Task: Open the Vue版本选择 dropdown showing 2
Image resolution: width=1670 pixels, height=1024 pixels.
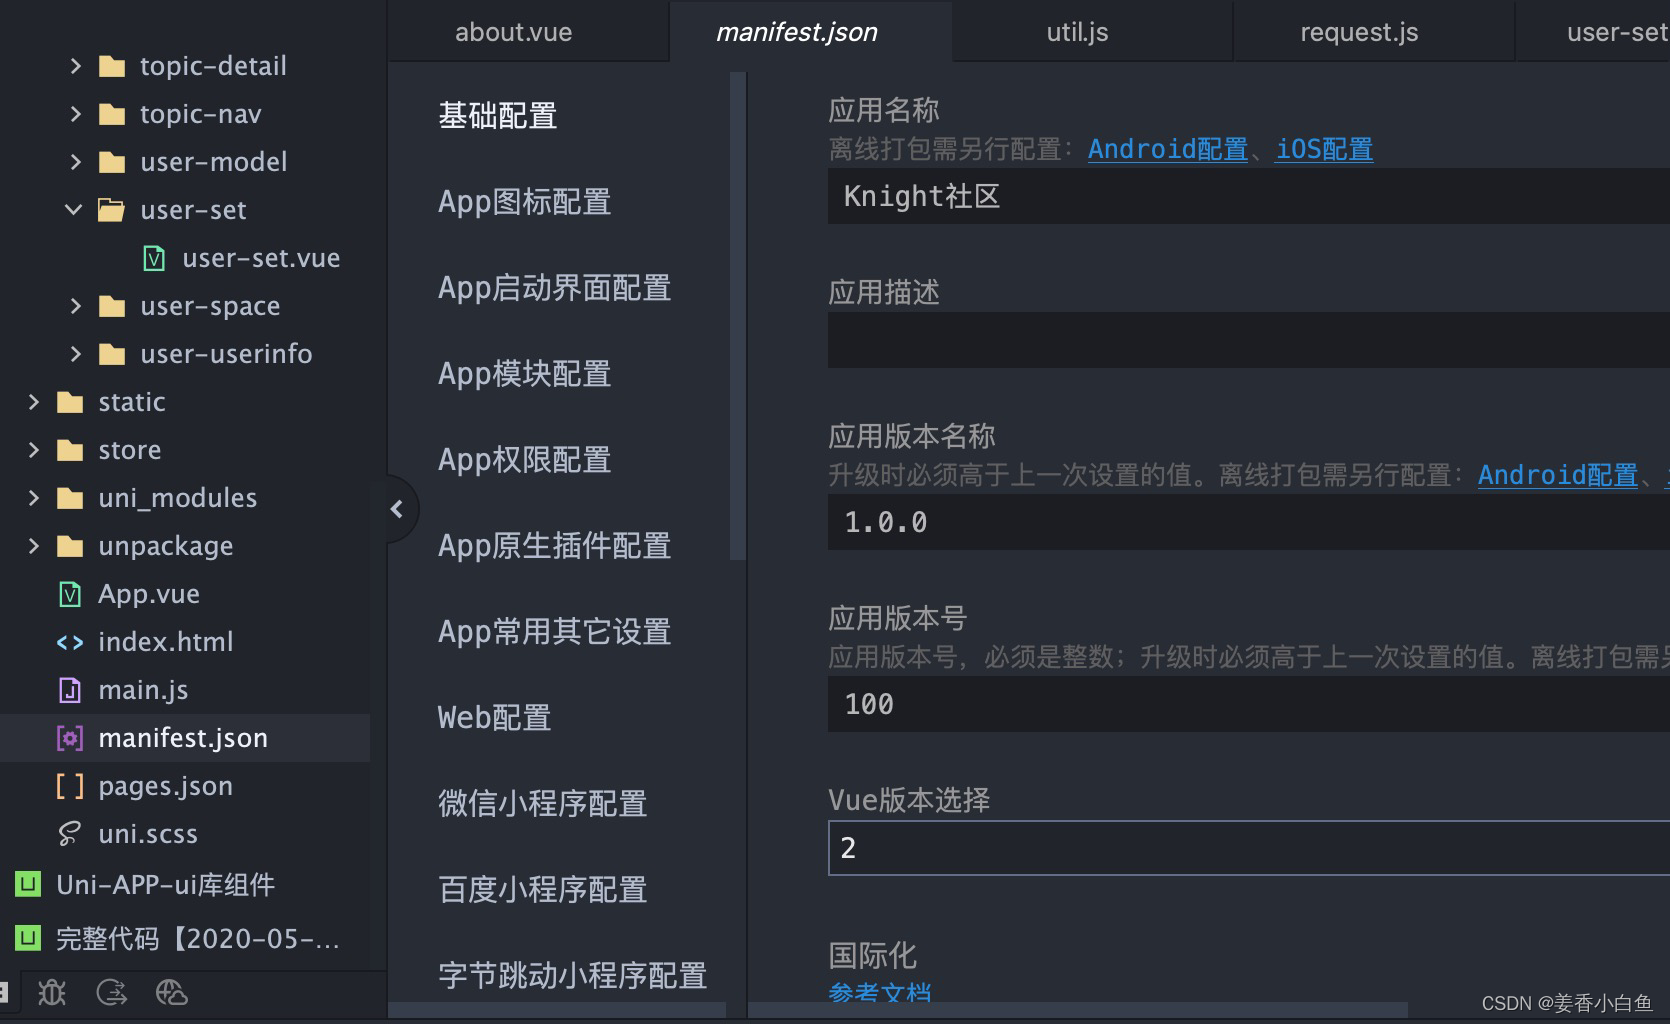Action: (1249, 848)
